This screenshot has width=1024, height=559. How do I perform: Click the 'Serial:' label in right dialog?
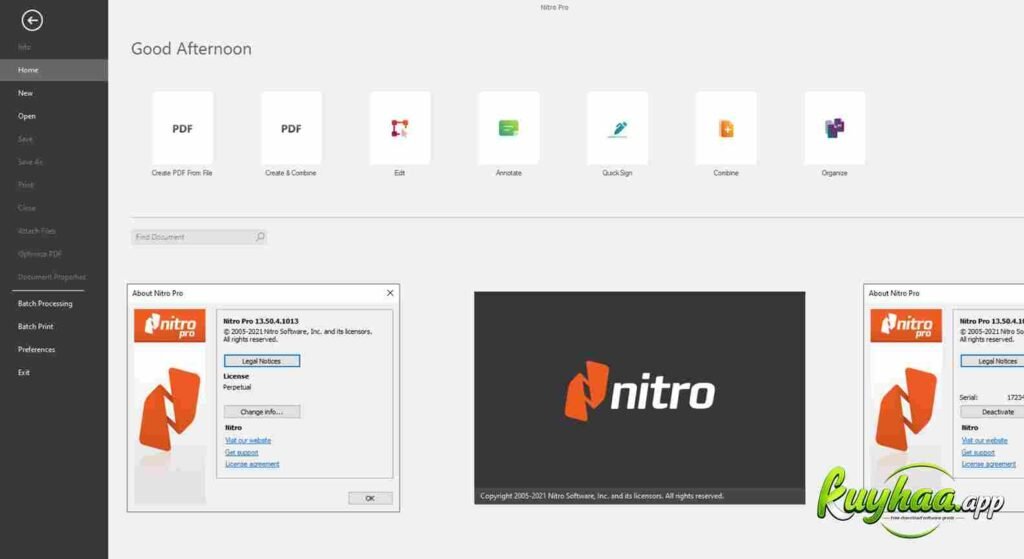tap(968, 398)
